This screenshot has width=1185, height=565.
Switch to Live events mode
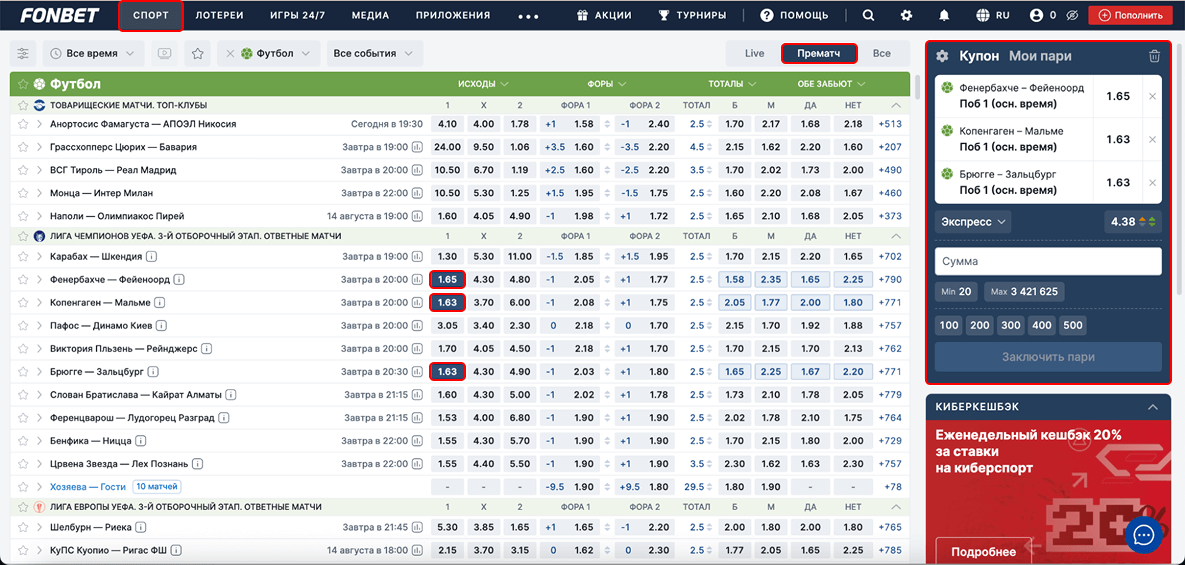click(x=754, y=54)
